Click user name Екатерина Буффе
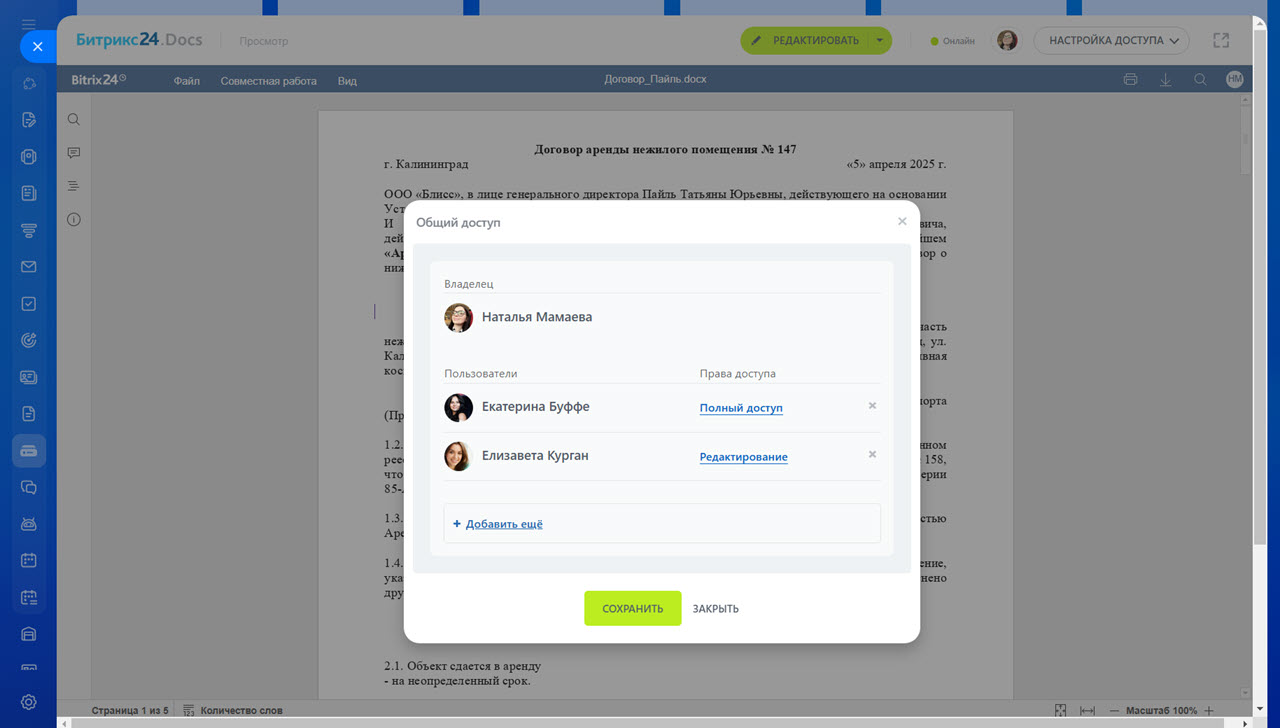Viewport: 1280px width, 728px height. (536, 407)
